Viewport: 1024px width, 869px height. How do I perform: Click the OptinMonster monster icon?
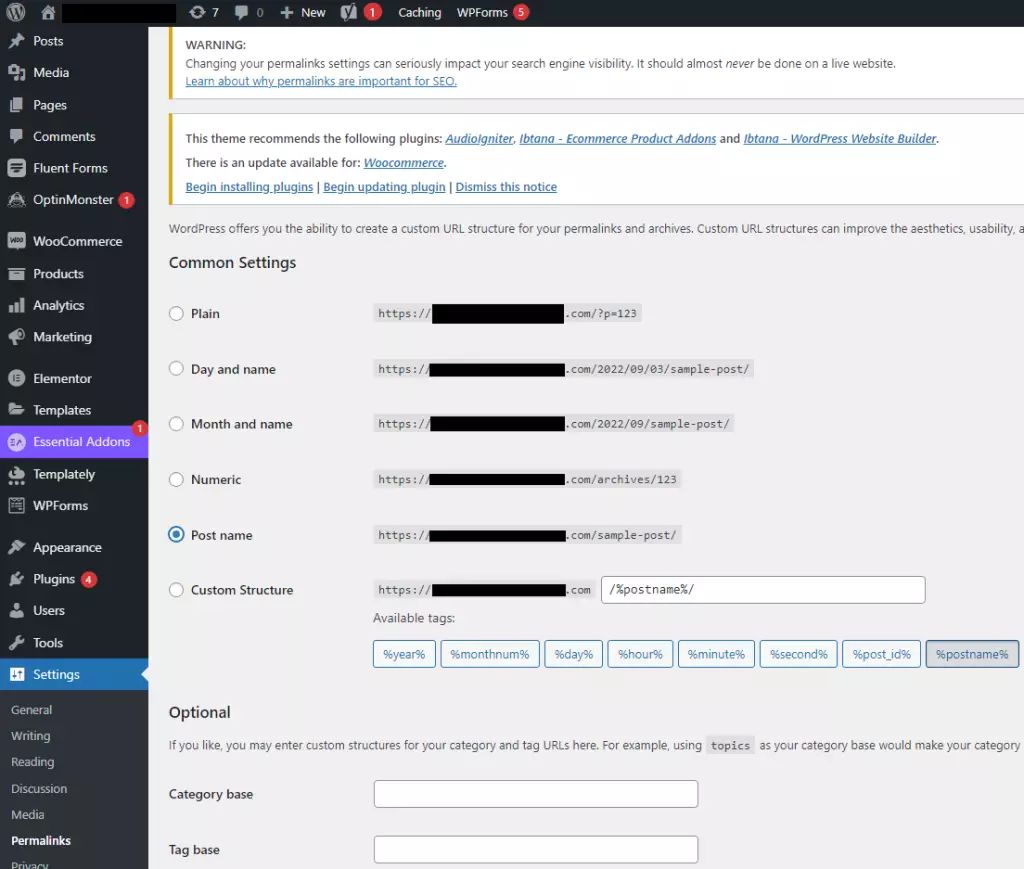(16, 200)
